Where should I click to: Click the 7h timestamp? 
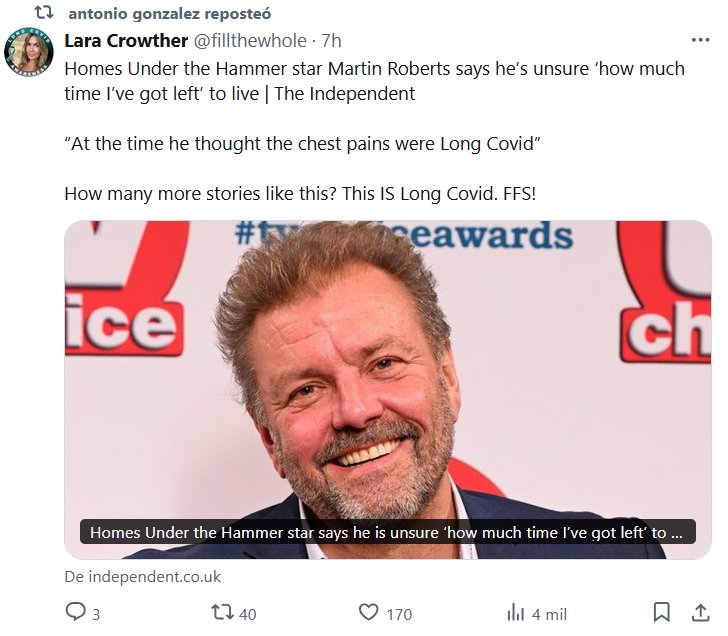(330, 41)
